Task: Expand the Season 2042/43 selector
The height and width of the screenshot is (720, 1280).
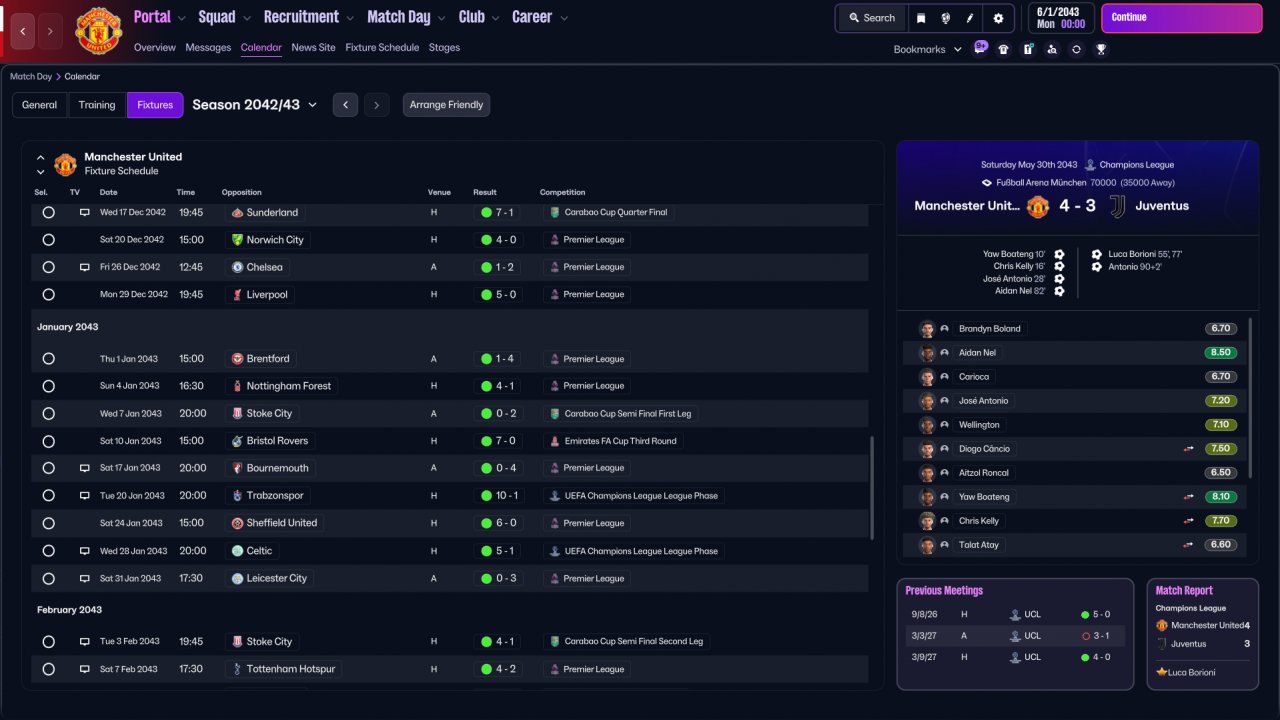Action: (254, 105)
